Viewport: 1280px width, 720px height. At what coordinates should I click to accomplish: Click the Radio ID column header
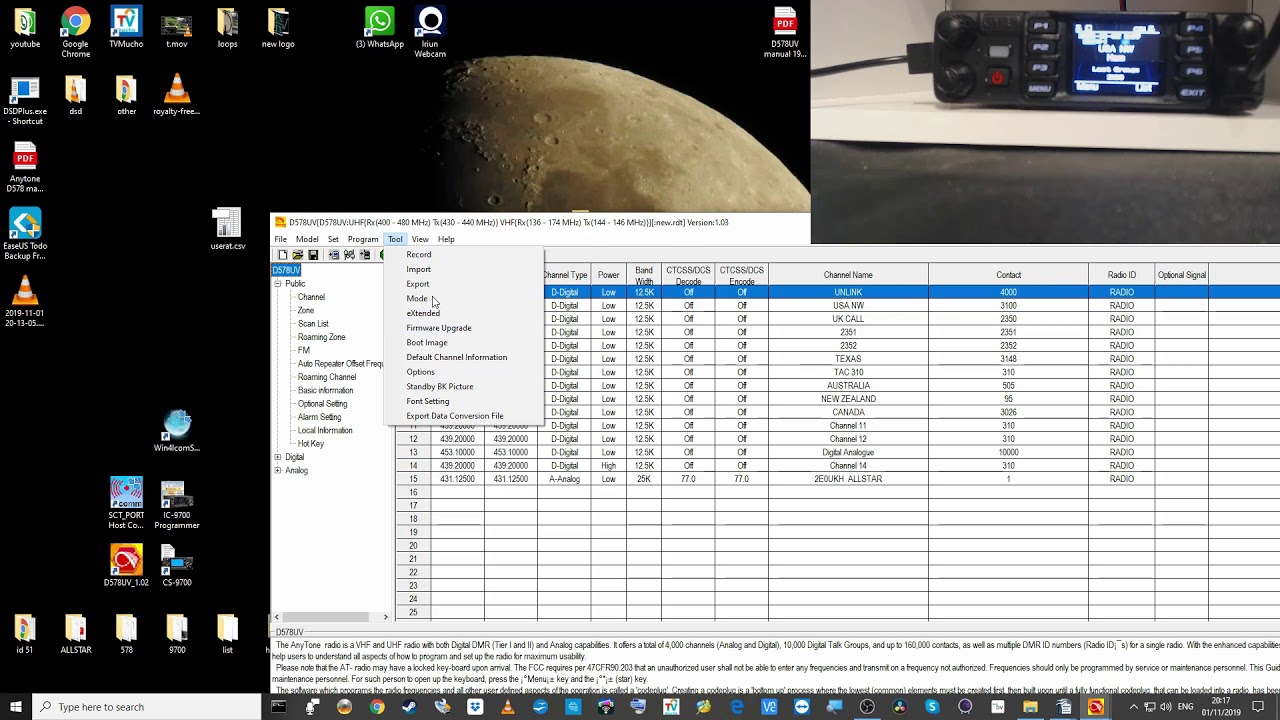click(1122, 275)
